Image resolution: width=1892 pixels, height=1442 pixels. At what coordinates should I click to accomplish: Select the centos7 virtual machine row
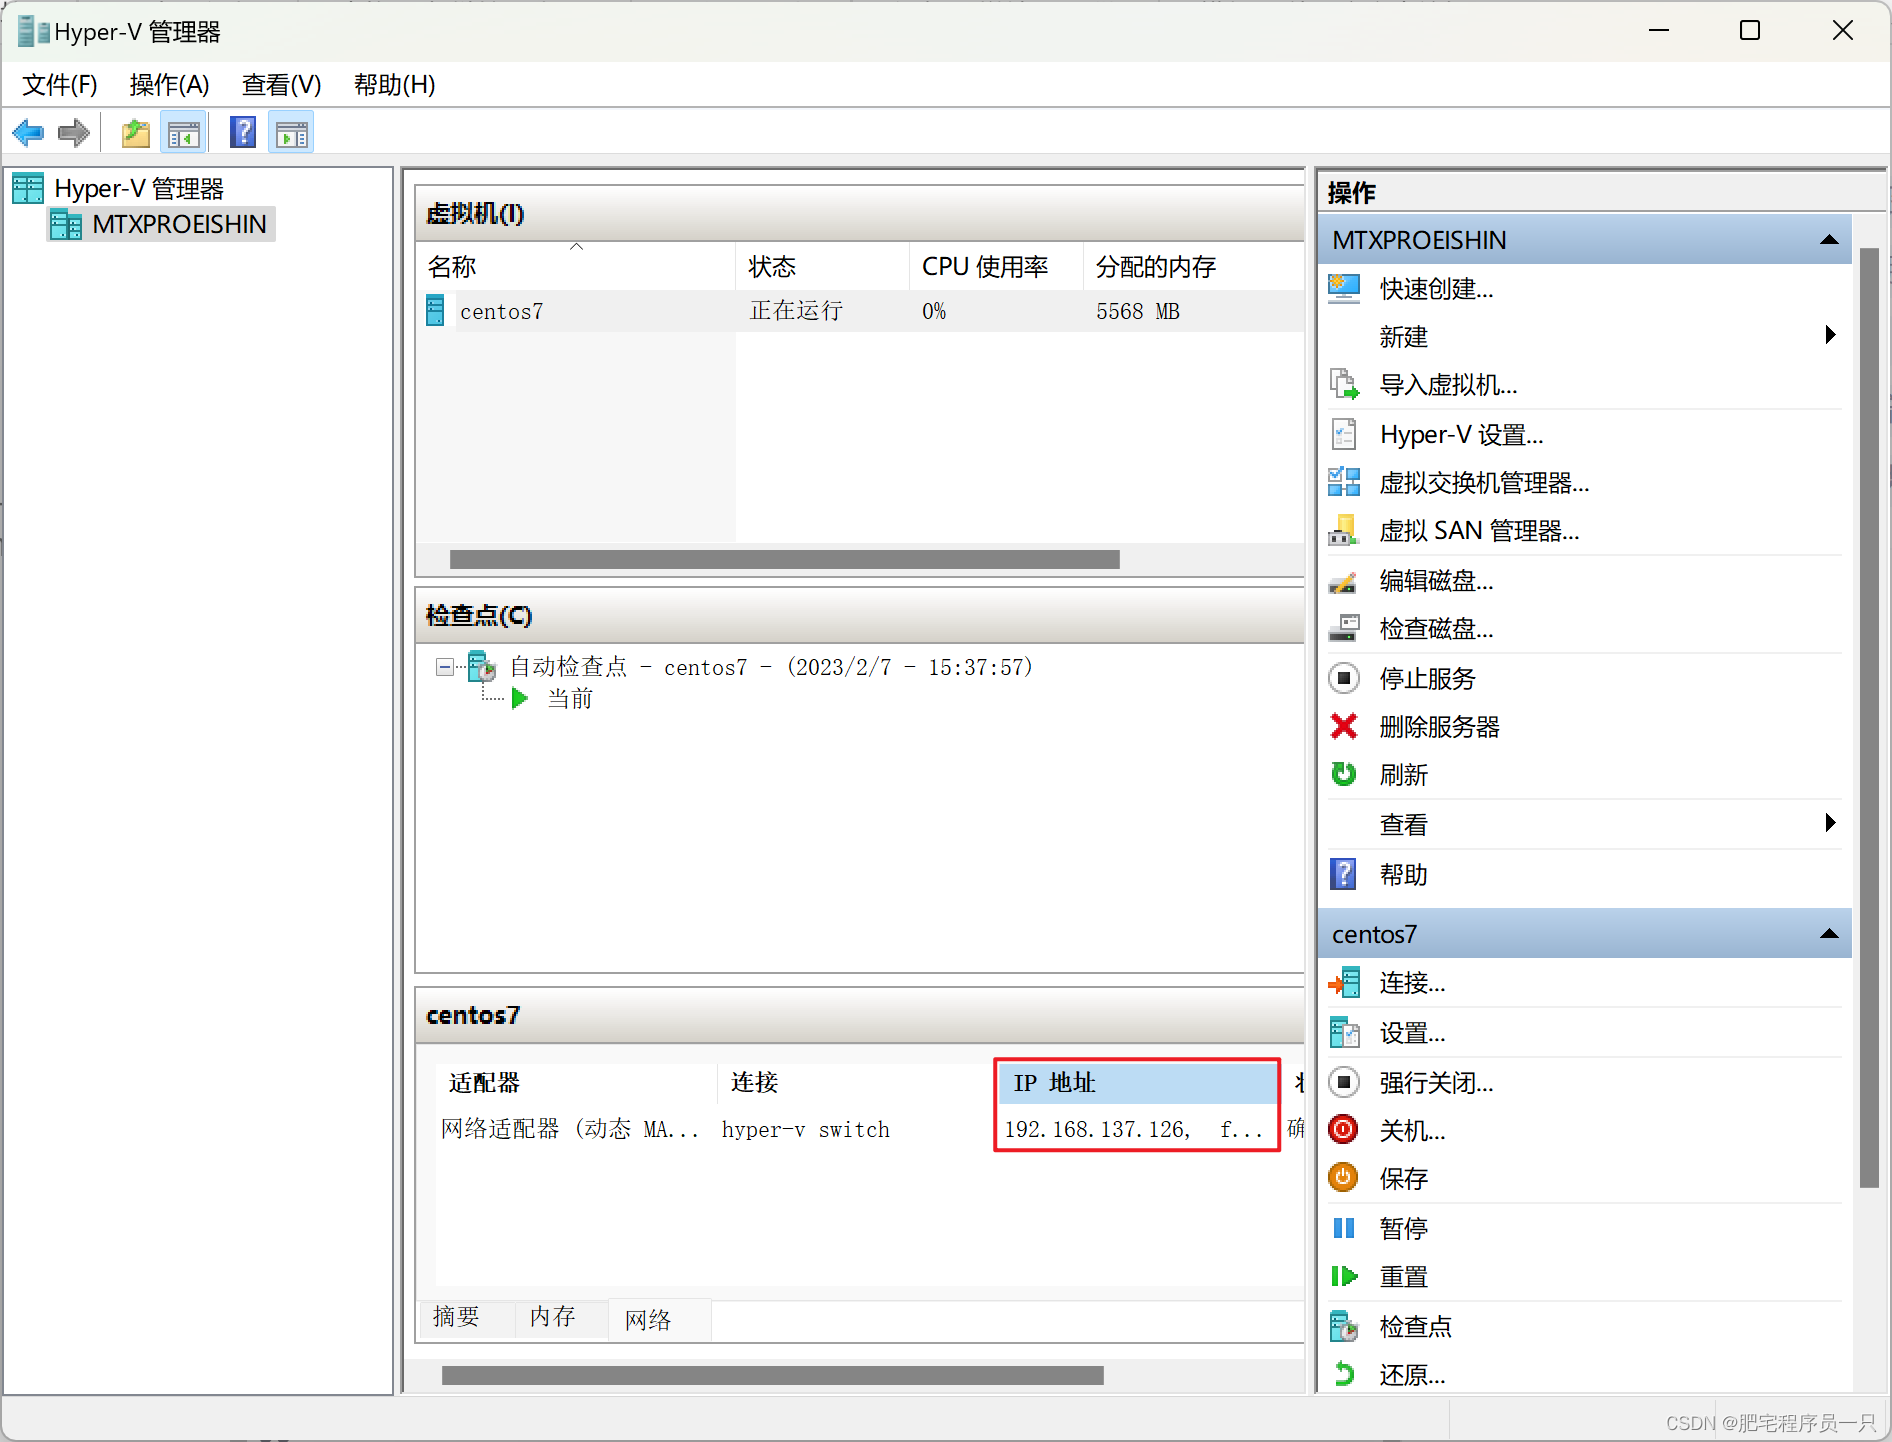(859, 311)
